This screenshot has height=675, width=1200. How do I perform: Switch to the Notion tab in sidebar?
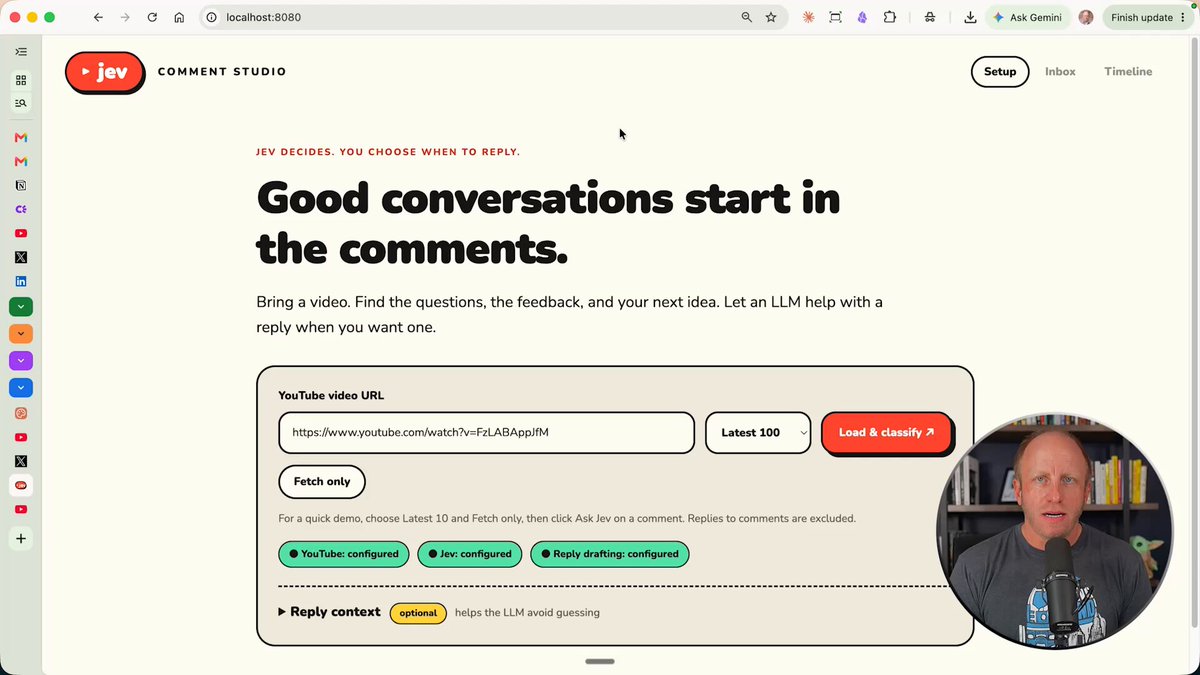[21, 185]
